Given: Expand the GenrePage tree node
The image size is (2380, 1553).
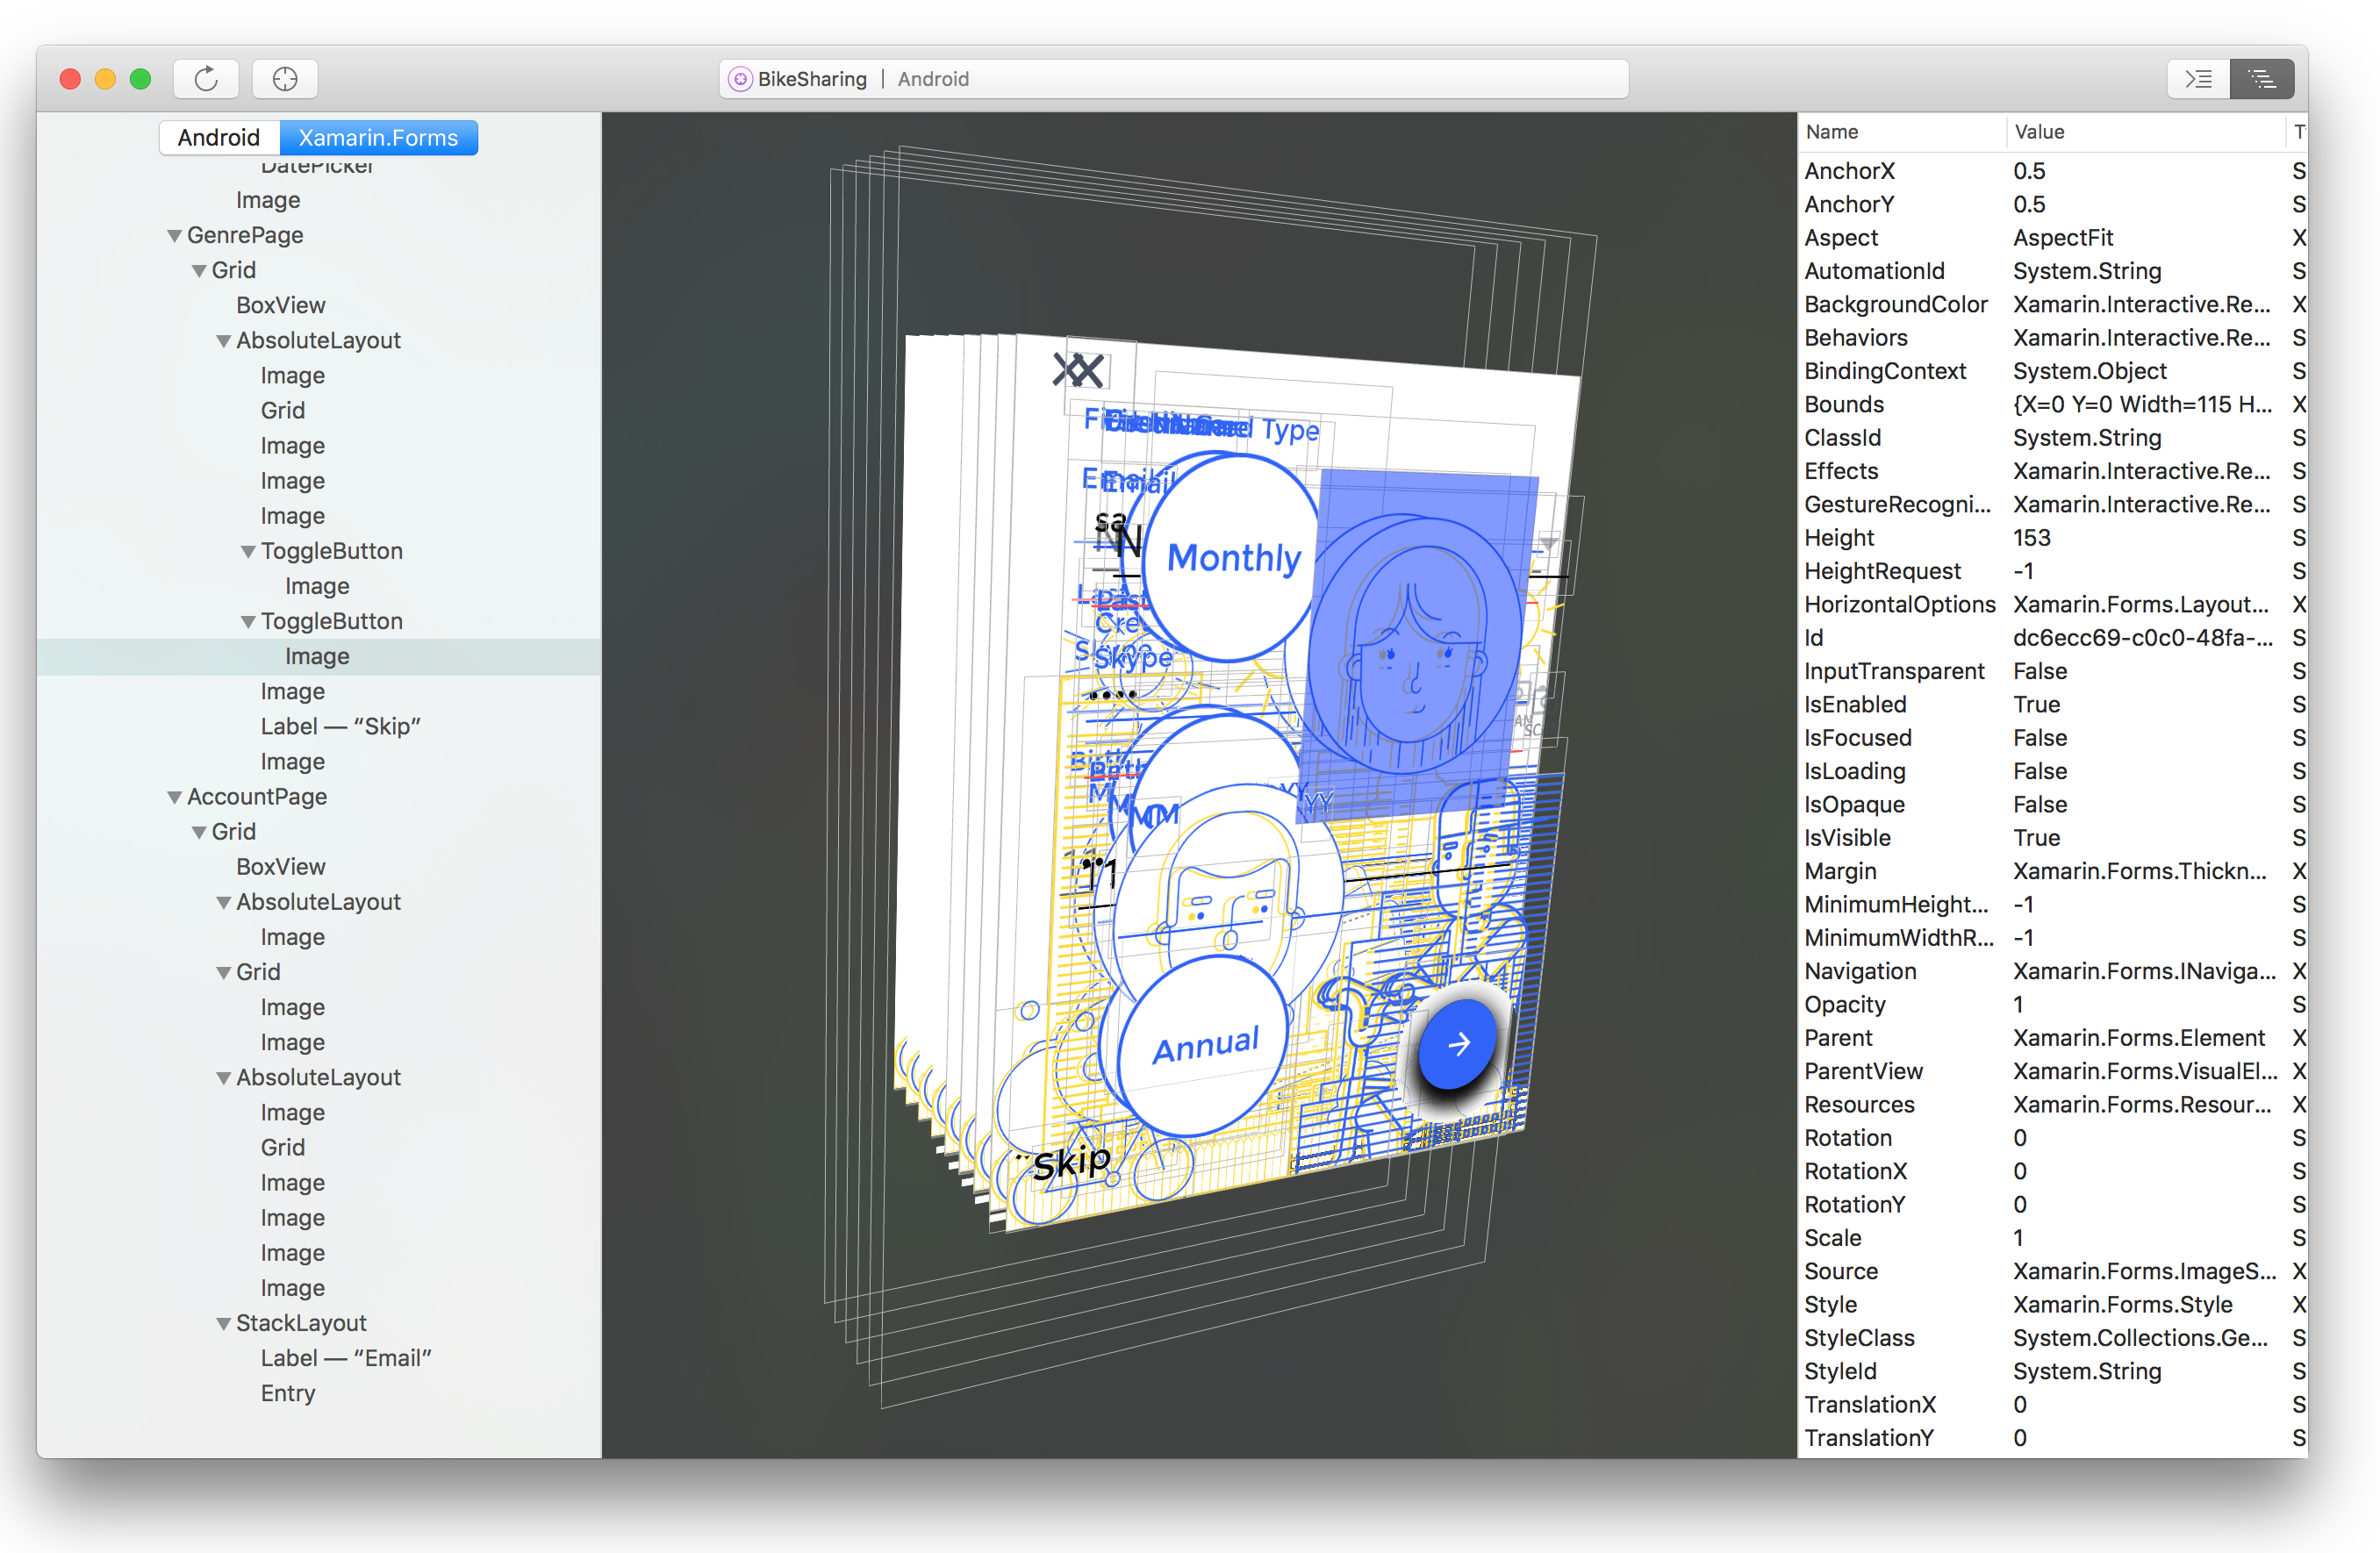Looking at the screenshot, I should (170, 234).
